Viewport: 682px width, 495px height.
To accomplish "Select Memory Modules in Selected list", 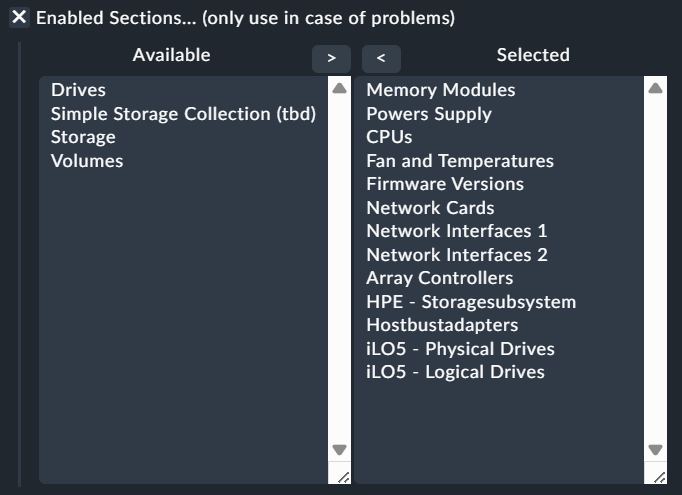I will (441, 90).
